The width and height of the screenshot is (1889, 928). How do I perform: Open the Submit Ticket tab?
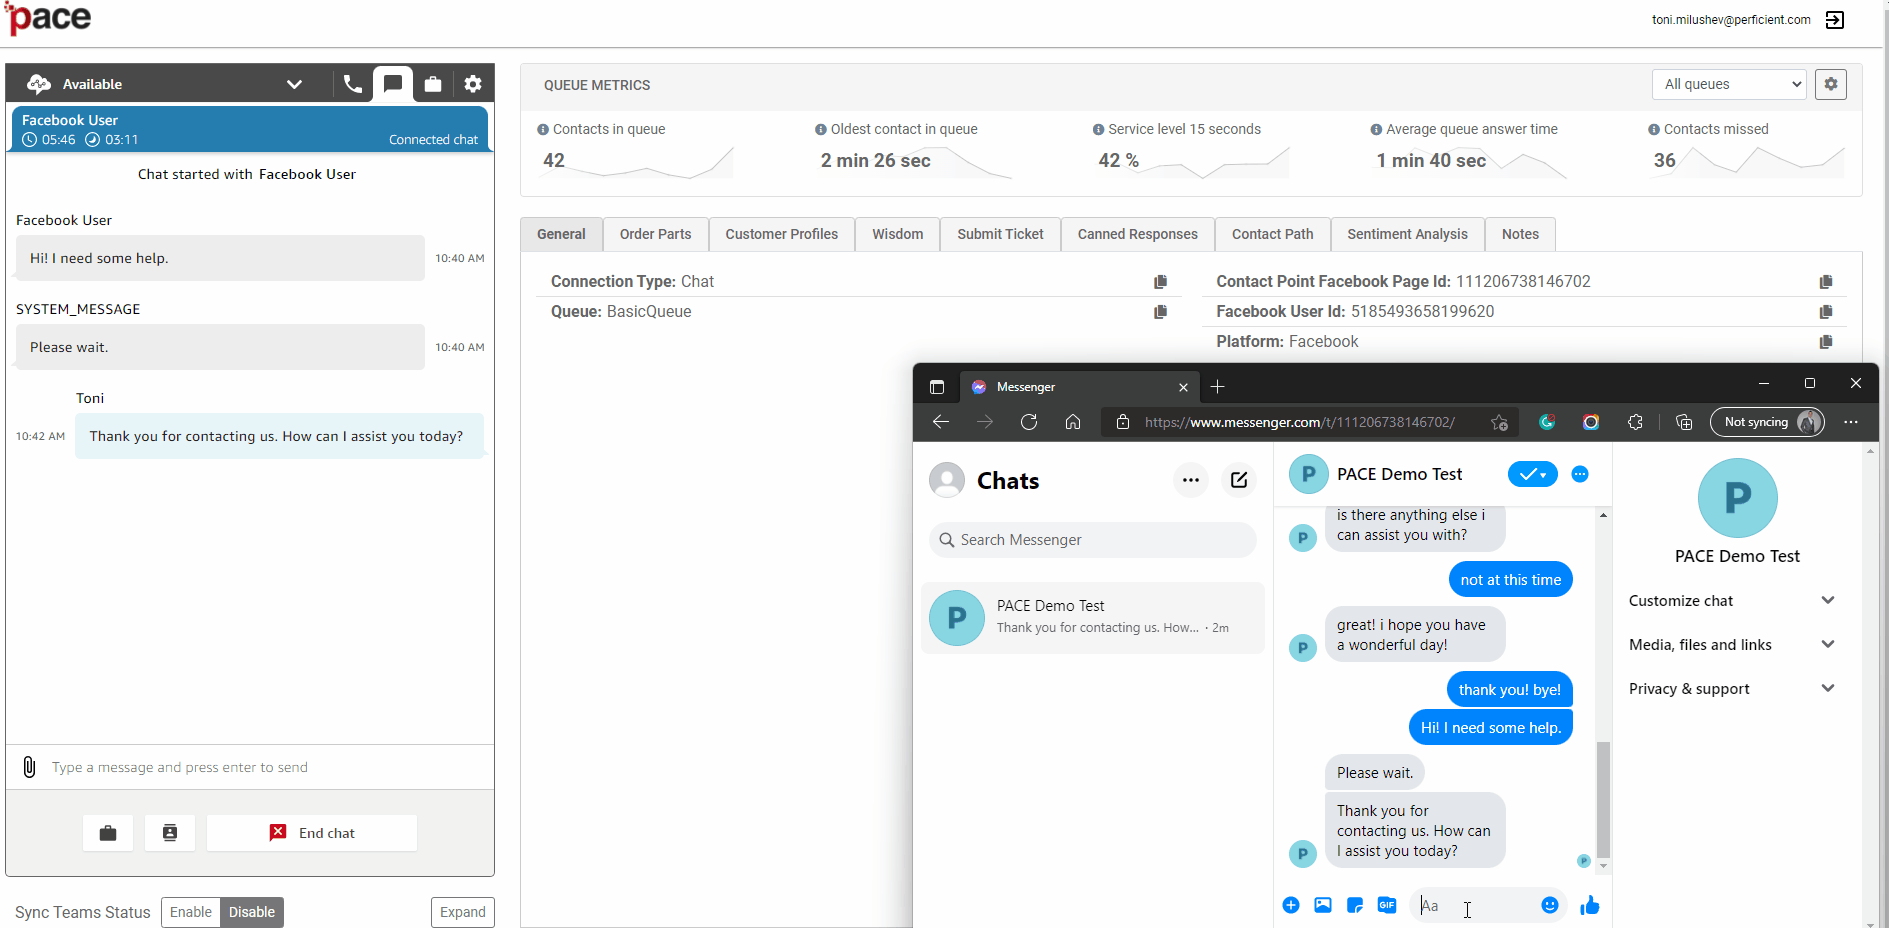pyautogui.click(x=1000, y=234)
